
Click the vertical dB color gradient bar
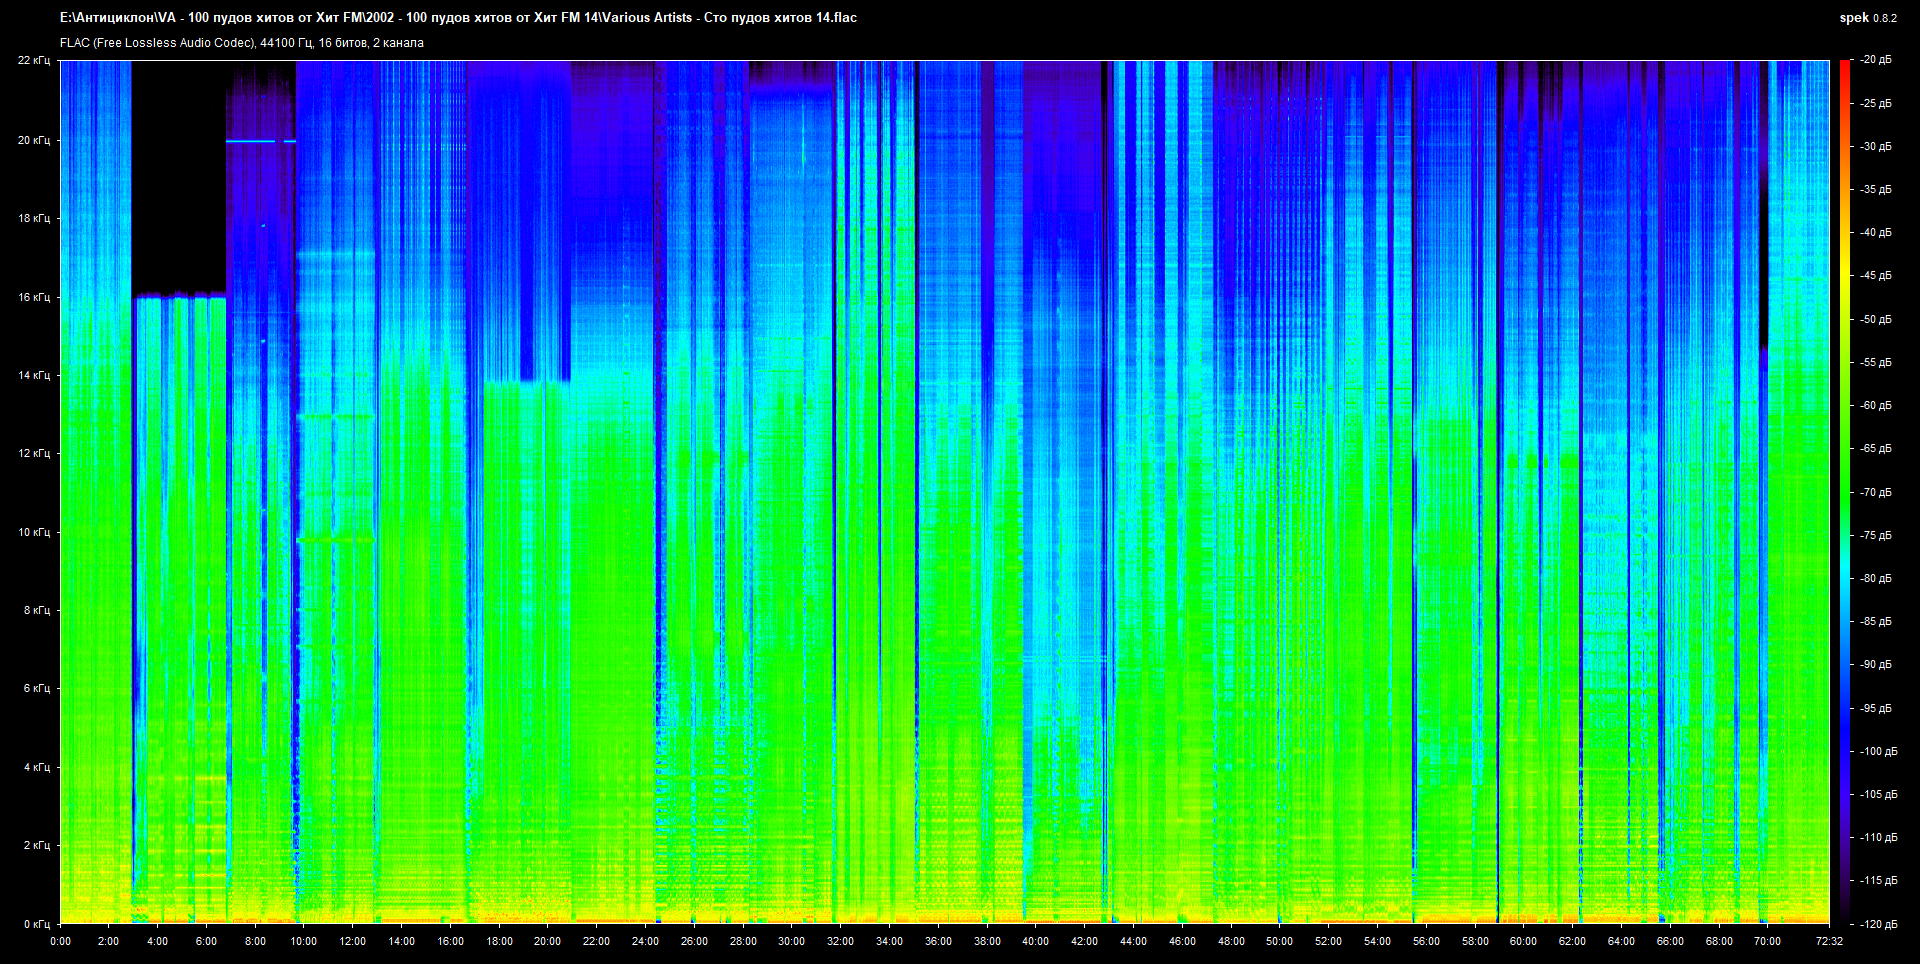point(1844,490)
